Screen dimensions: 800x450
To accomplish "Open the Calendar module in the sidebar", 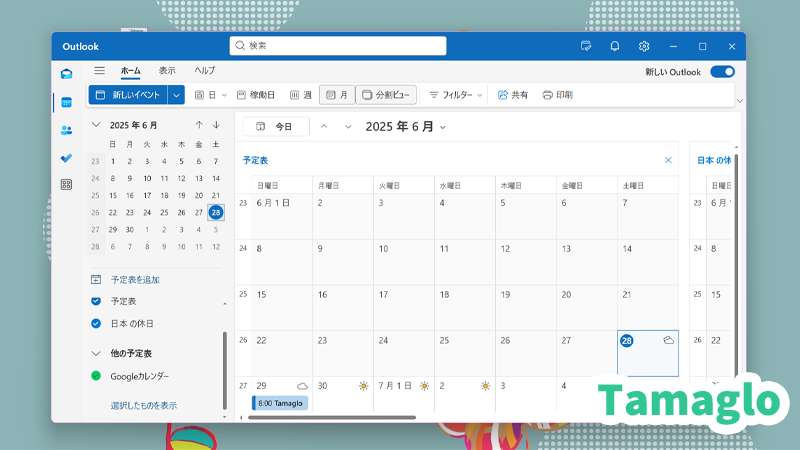I will click(66, 103).
